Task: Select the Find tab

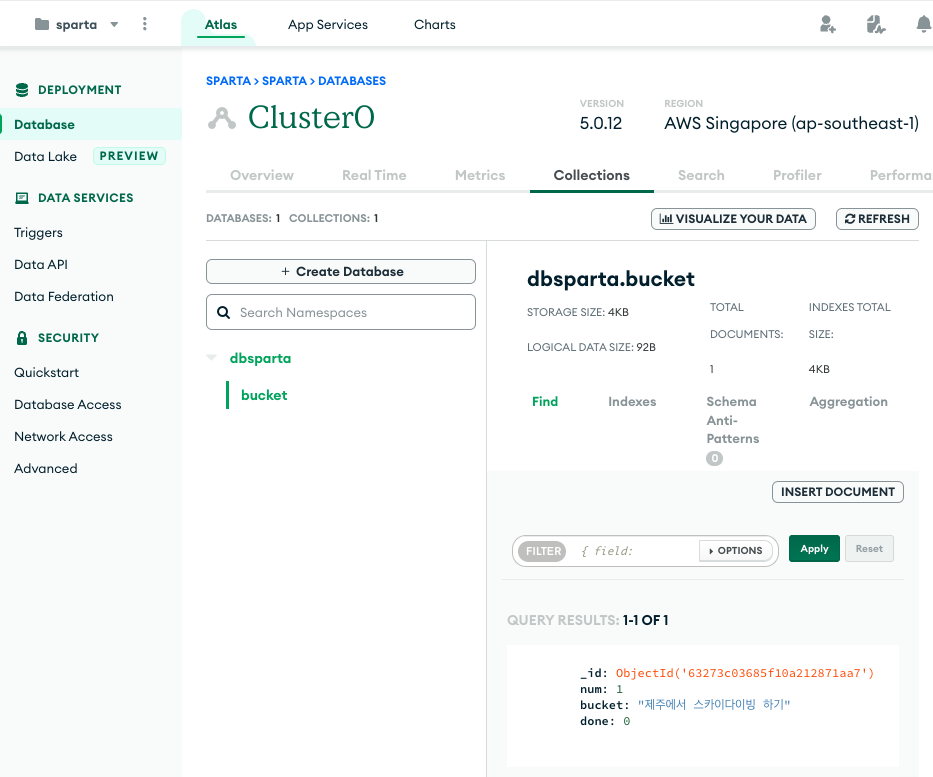Action: click(x=545, y=402)
